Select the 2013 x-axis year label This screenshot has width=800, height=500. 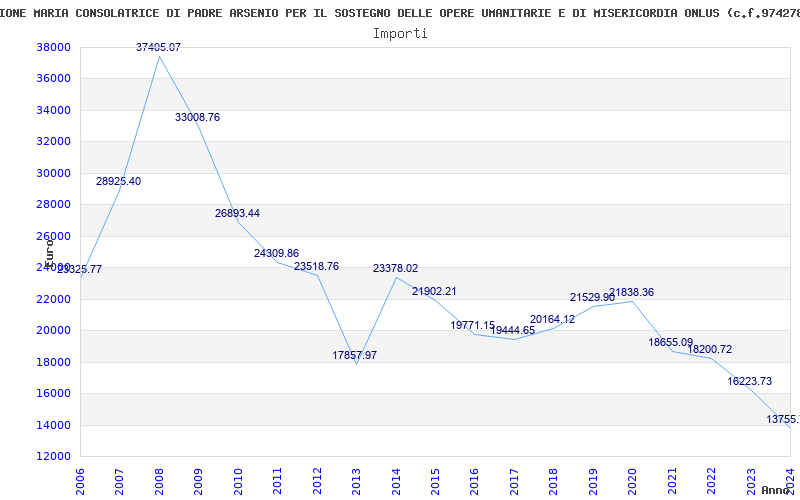(356, 482)
